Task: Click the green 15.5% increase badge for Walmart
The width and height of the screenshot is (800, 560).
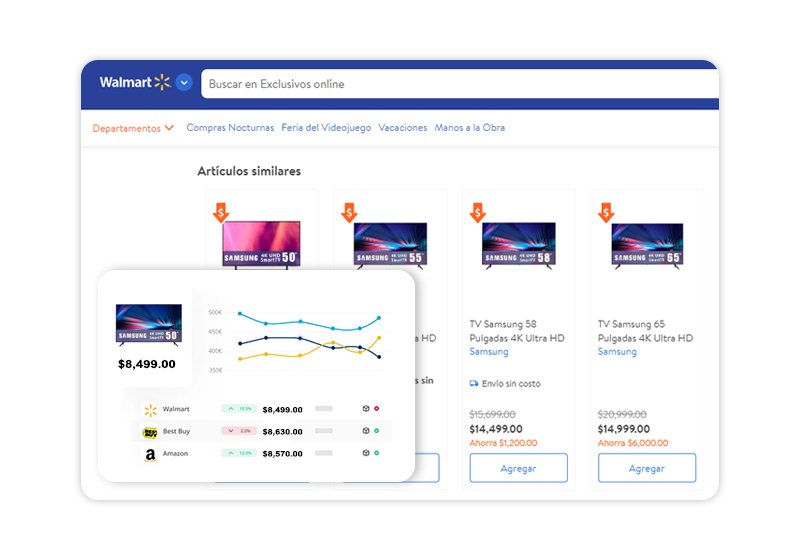Action: 239,409
